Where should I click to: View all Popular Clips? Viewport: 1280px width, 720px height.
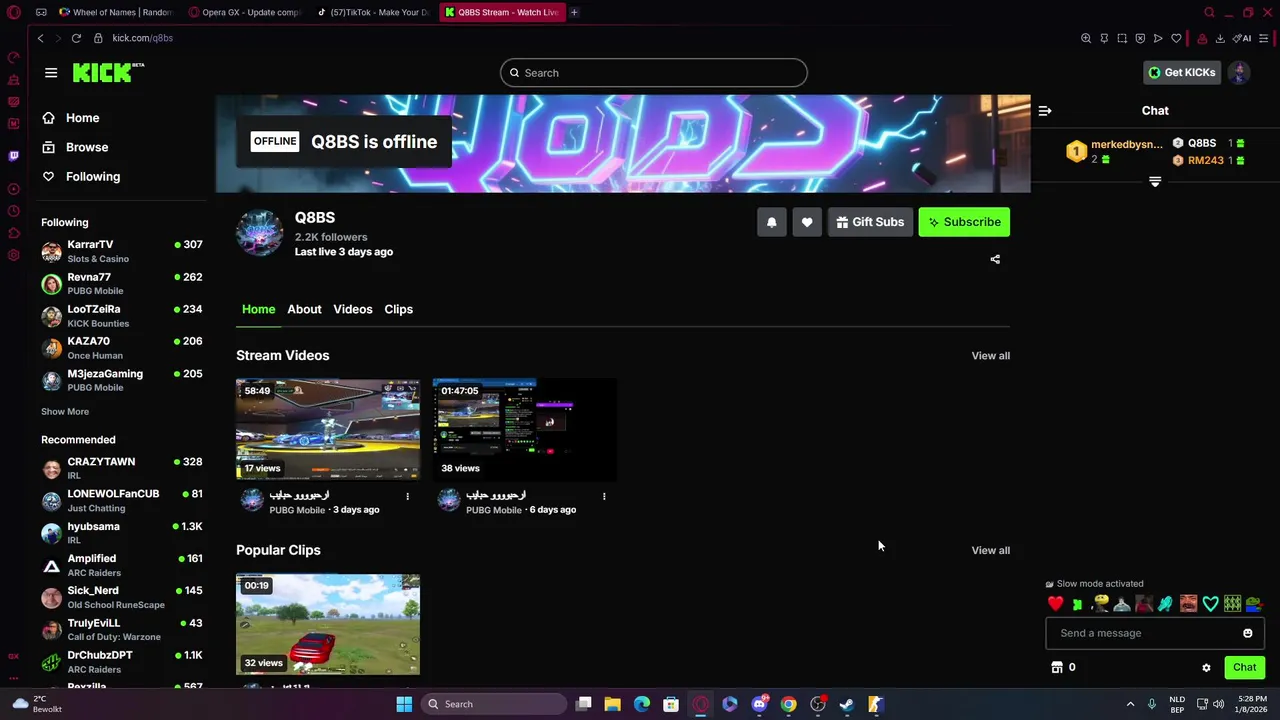991,550
